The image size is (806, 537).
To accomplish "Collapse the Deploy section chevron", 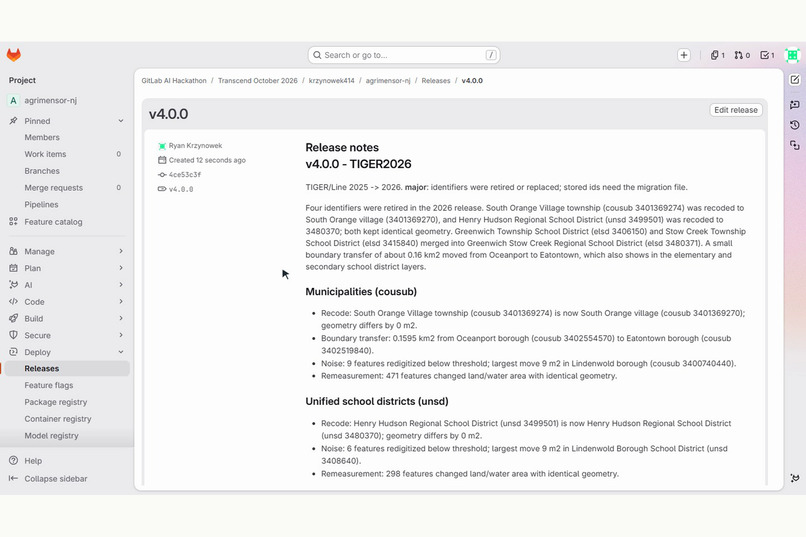I will pos(121,352).
